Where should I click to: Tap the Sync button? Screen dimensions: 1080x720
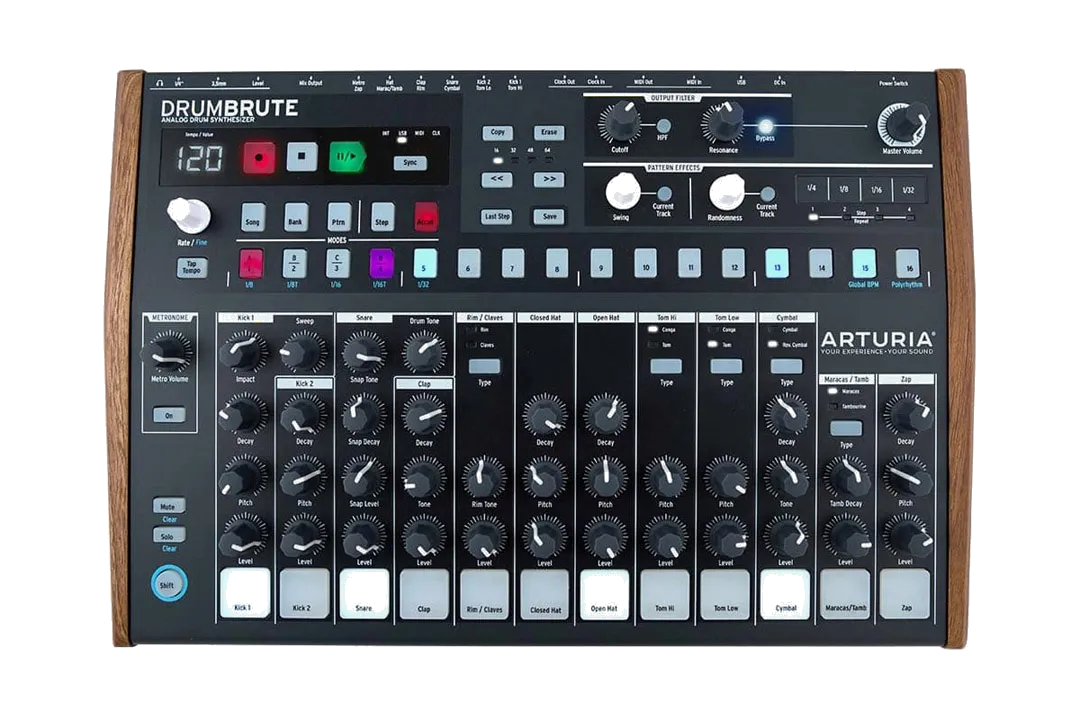[x=410, y=163]
